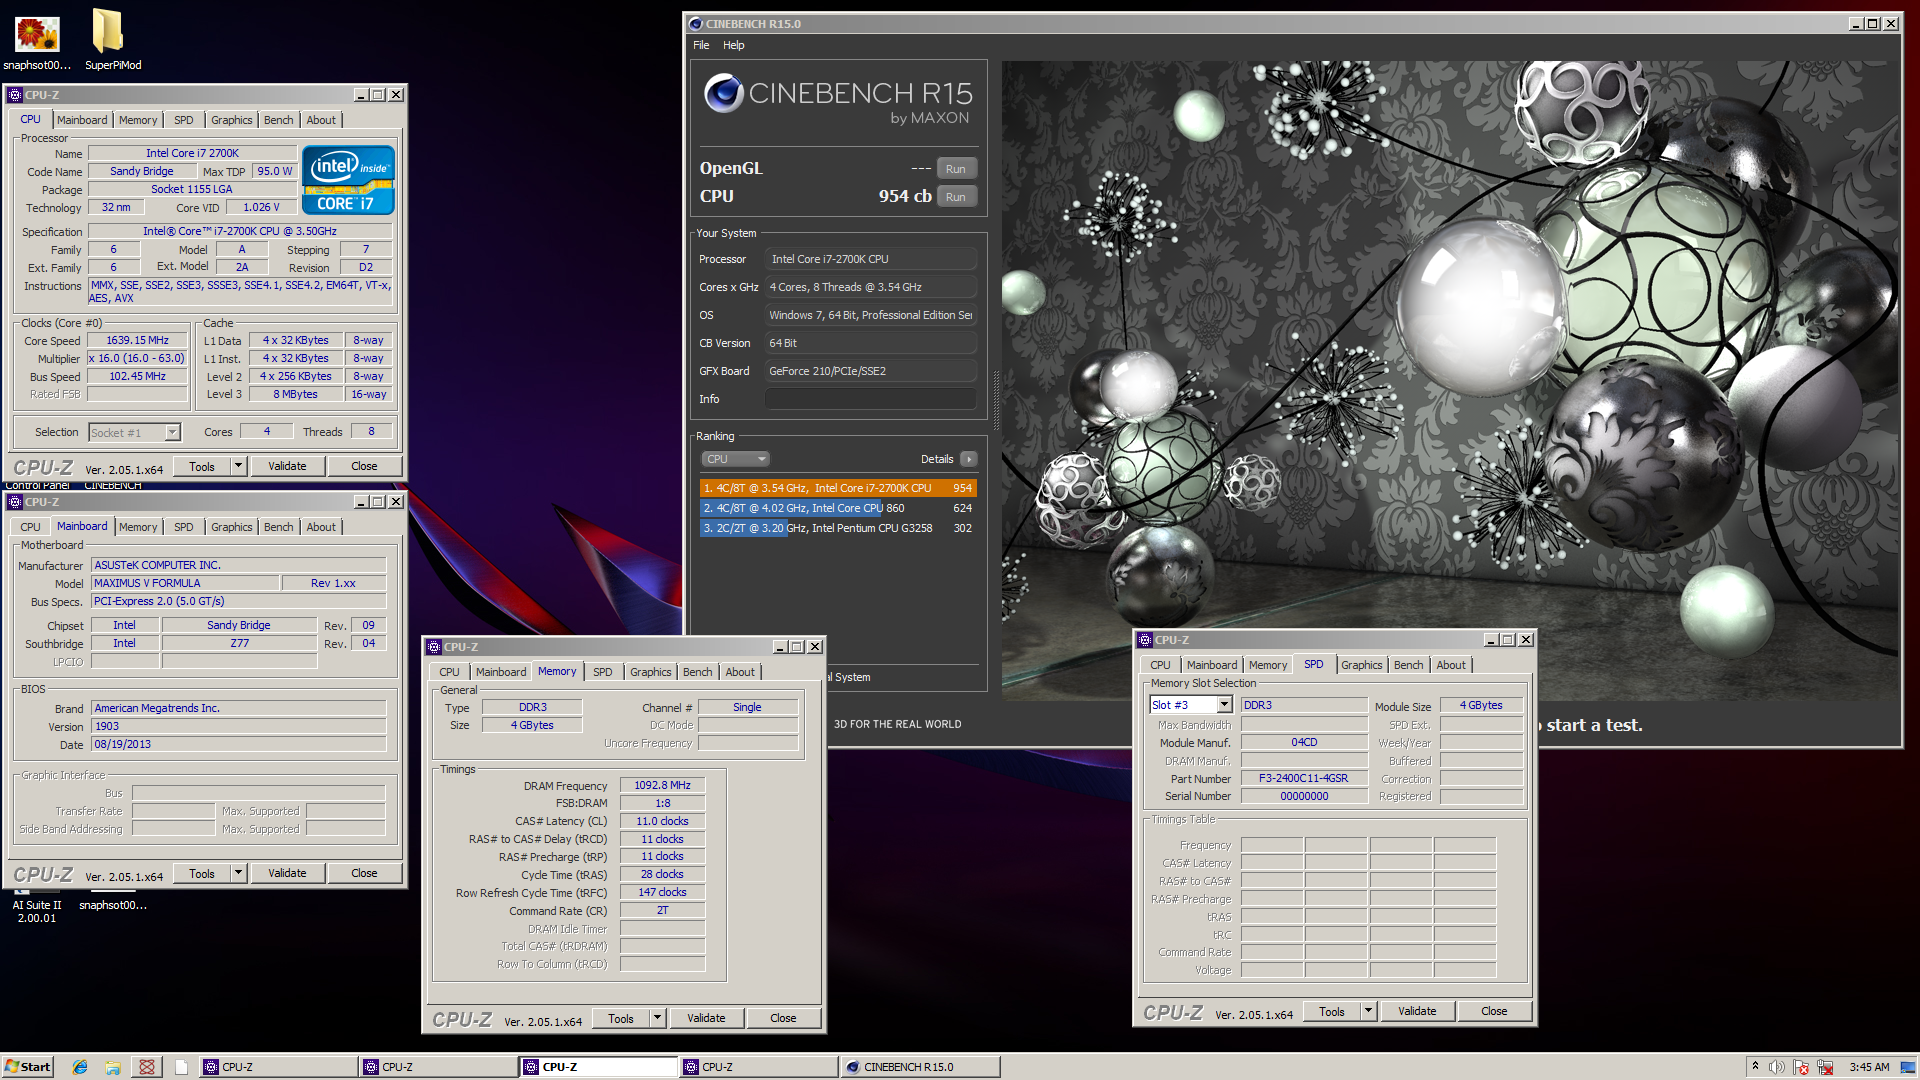Viewport: 1920px width, 1080px height.
Task: Show hidden tray icons with the arrow
Action: point(1755,1067)
